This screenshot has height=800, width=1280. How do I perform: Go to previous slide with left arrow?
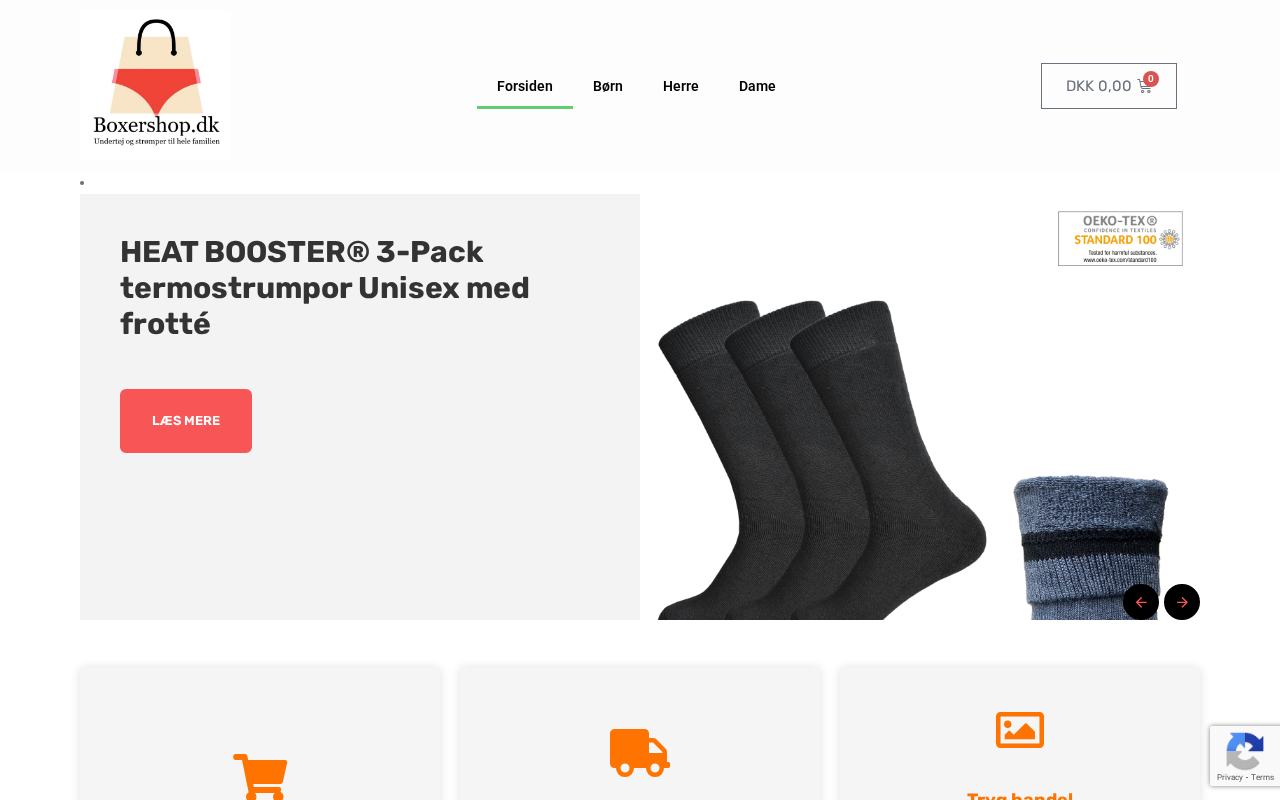point(1141,602)
